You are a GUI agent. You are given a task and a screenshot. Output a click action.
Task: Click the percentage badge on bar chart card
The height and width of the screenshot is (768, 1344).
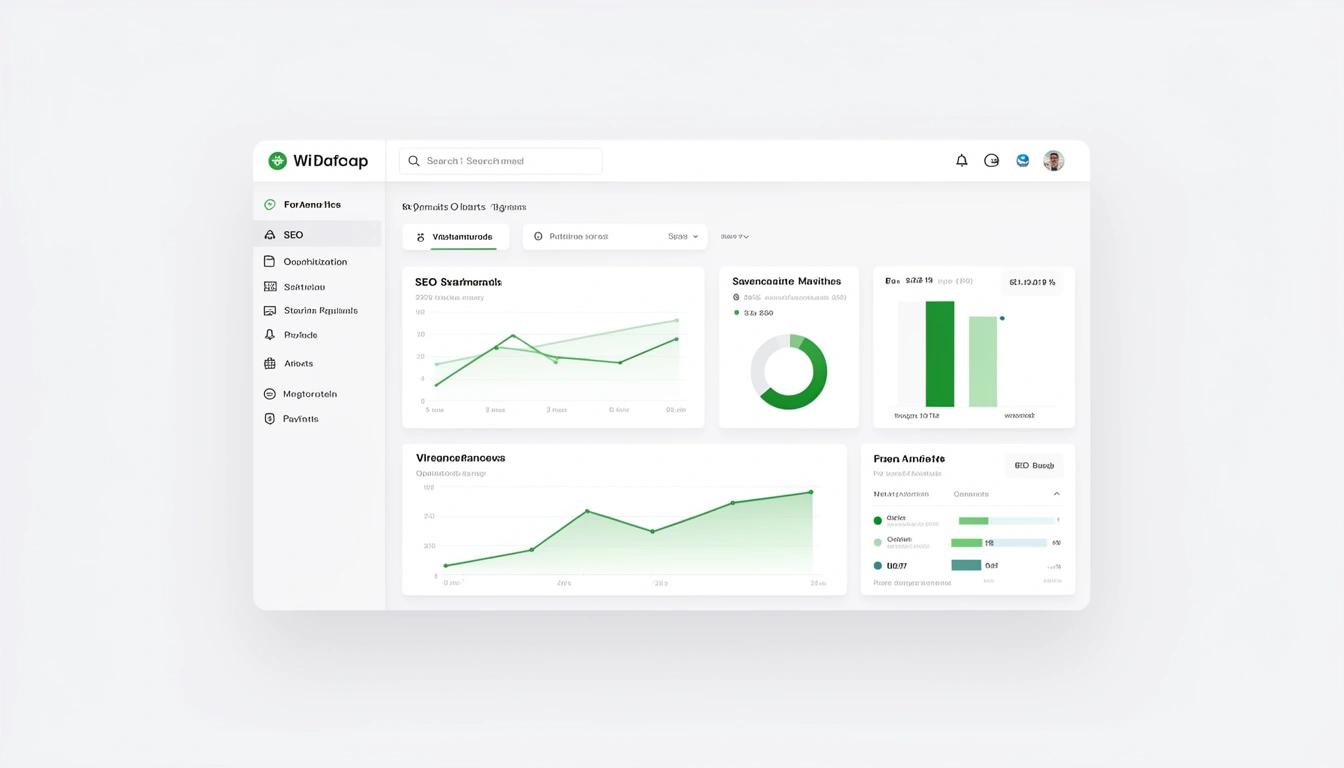click(x=1032, y=282)
